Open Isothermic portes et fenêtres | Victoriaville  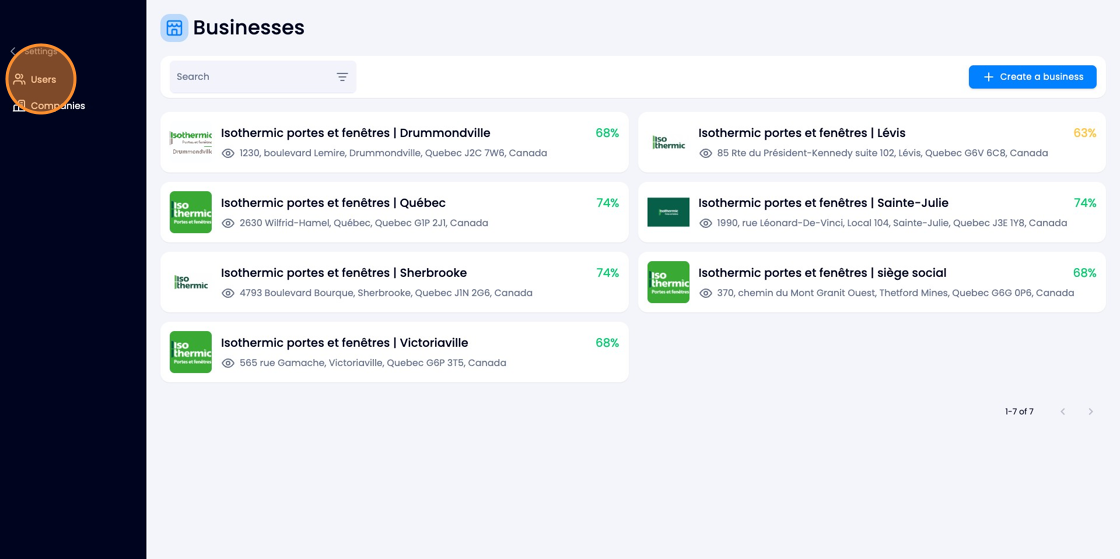point(344,343)
